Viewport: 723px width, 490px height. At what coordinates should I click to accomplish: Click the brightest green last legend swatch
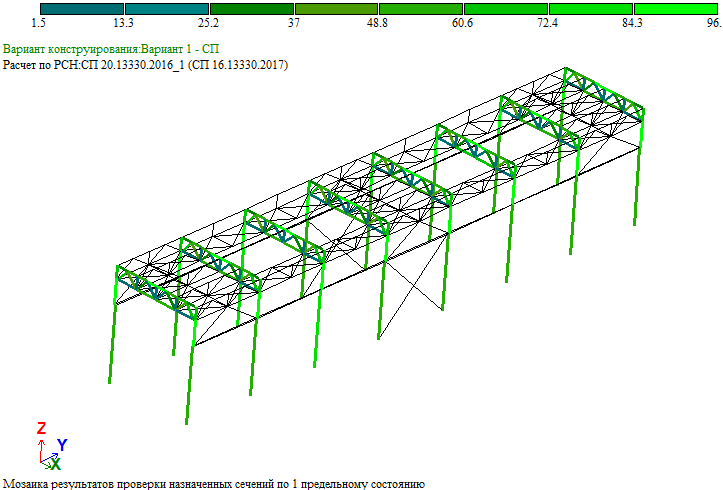pos(676,9)
